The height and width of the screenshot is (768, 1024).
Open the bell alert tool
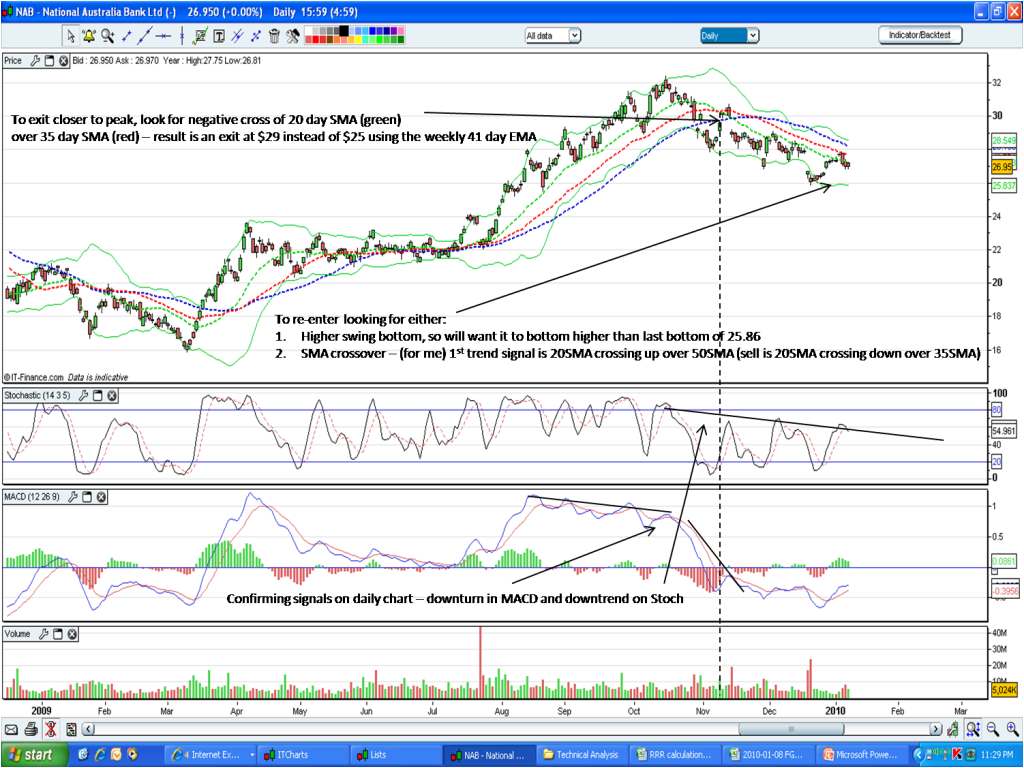89,36
